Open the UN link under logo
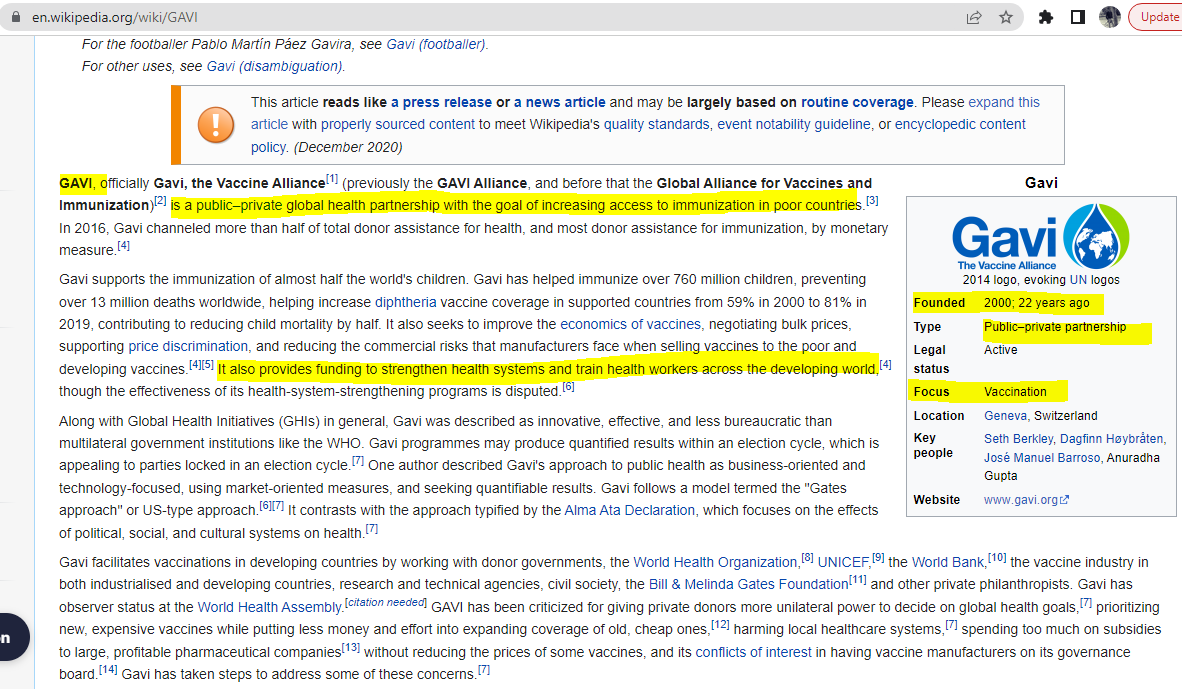 point(1078,280)
